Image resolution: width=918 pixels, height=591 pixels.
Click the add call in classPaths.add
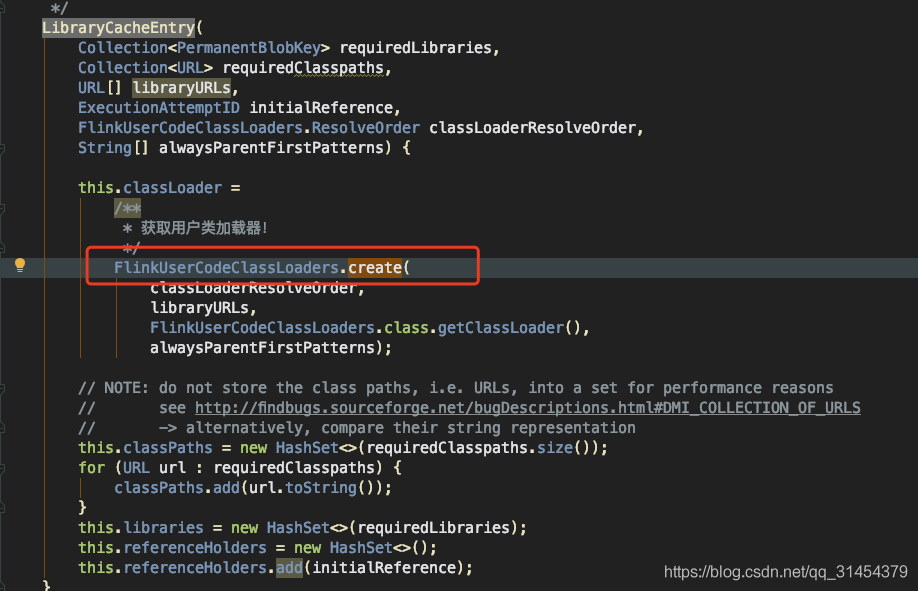tap(226, 488)
